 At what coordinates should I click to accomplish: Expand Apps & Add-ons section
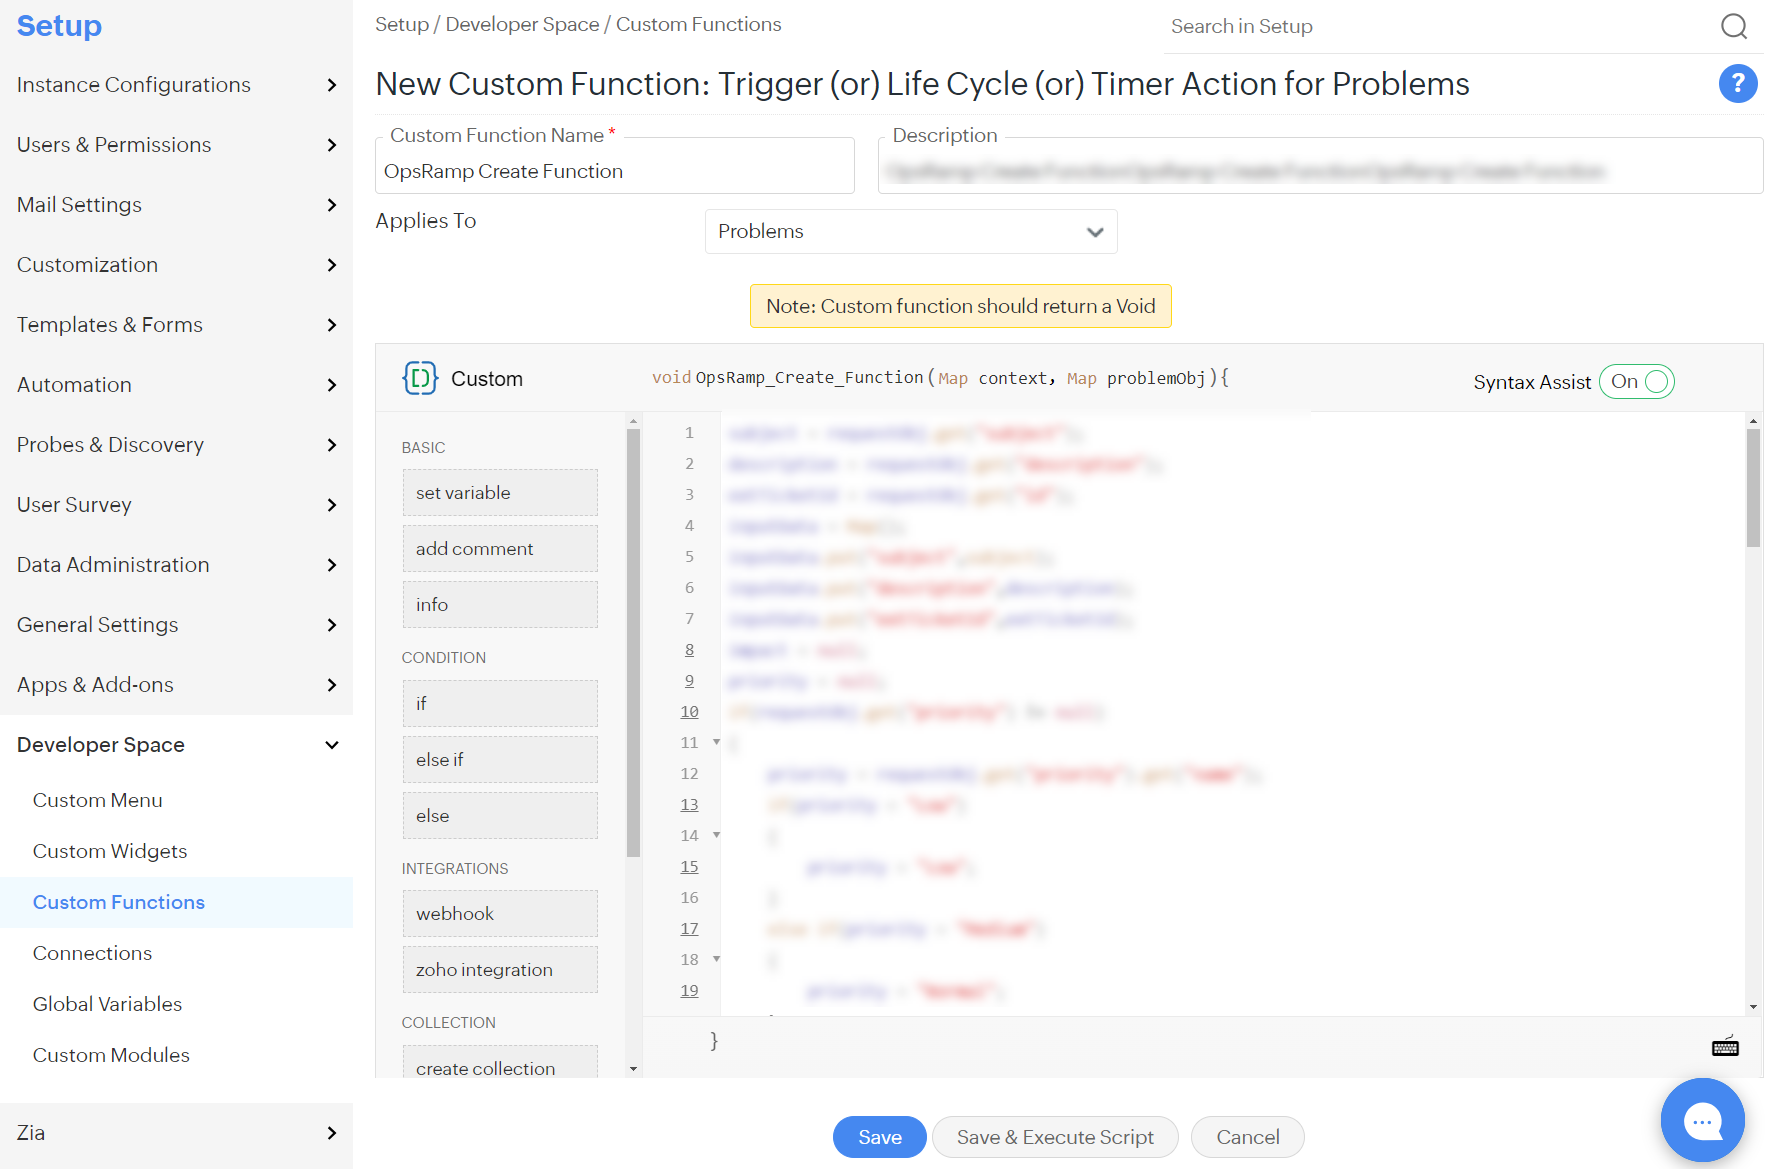coord(176,685)
